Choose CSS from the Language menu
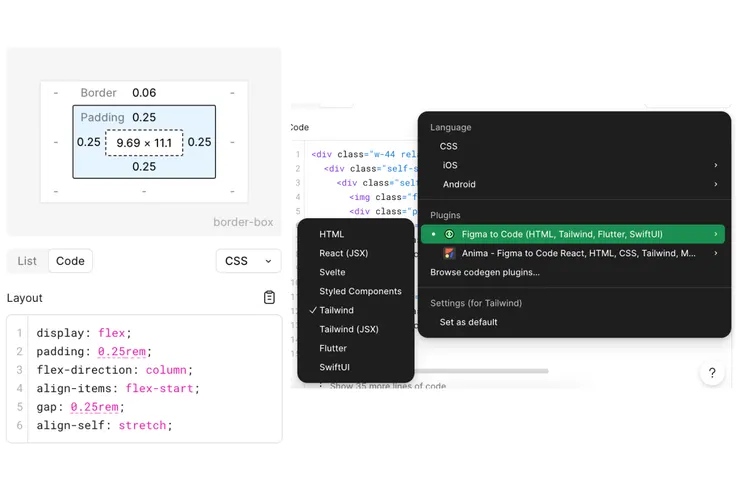Screen dimensions: 740x496 click(449, 146)
